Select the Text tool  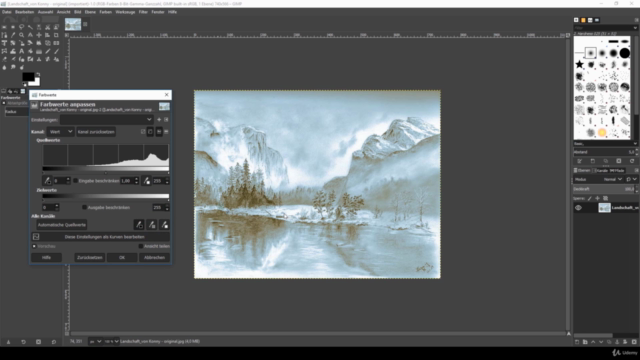click(21, 51)
